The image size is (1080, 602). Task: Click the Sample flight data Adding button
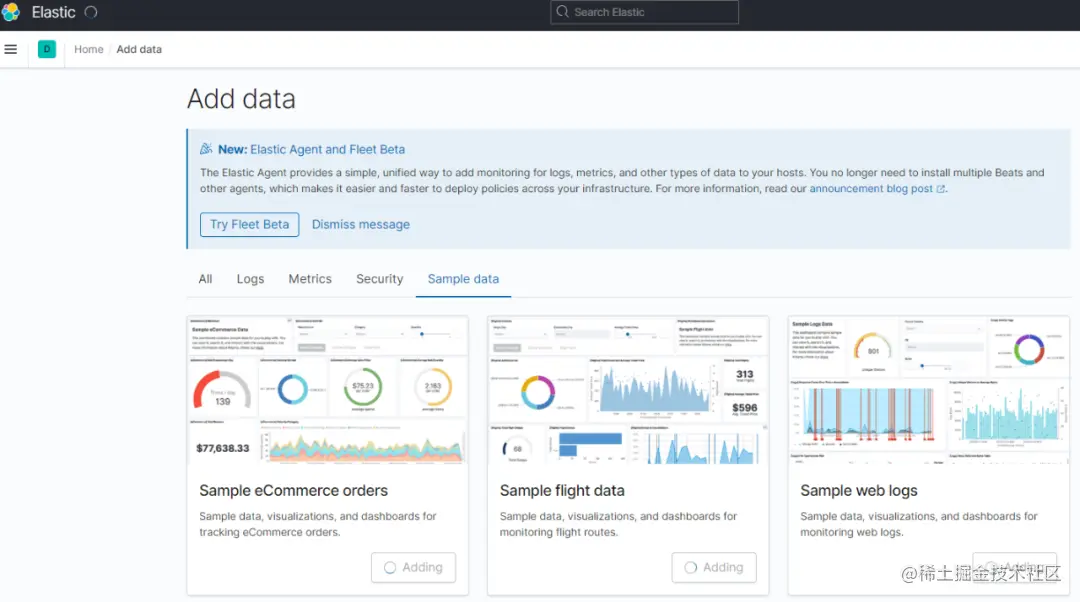pos(714,568)
